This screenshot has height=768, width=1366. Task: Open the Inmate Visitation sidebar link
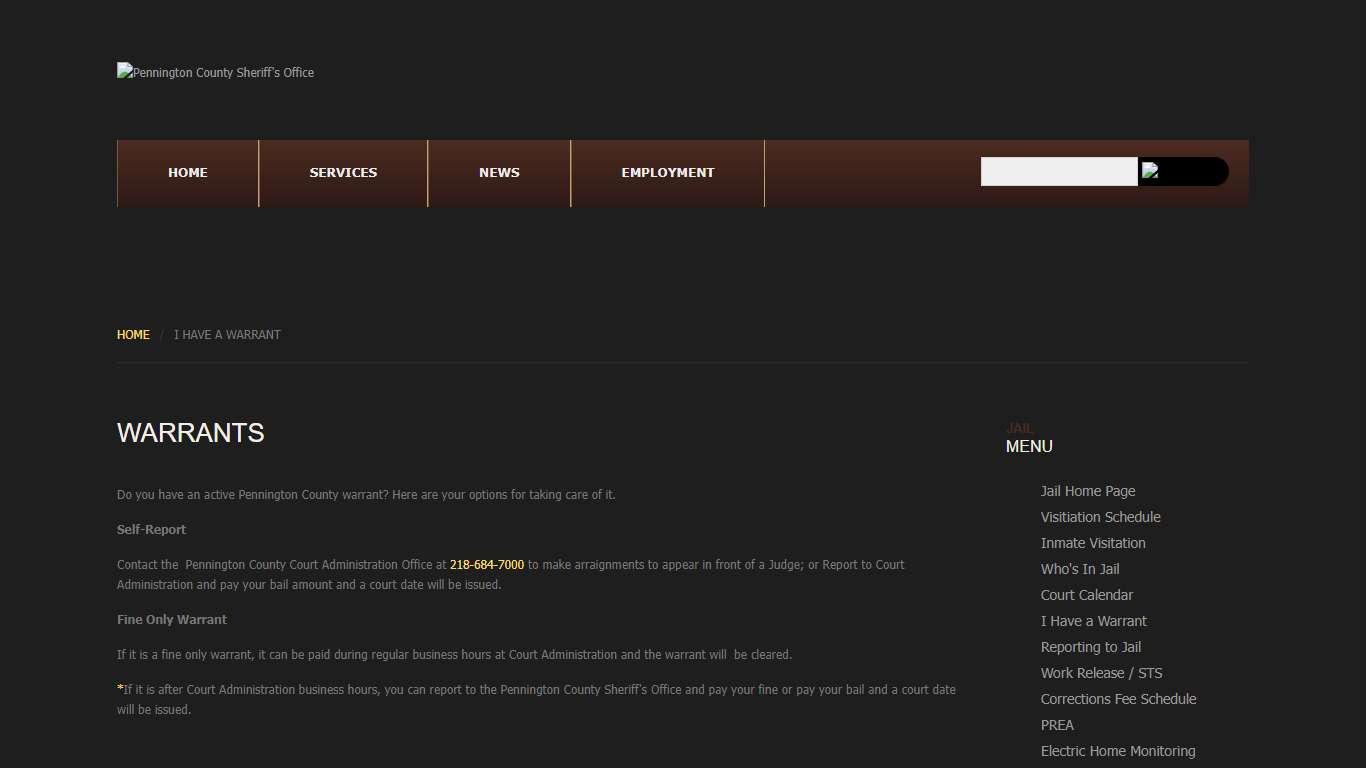click(x=1092, y=543)
